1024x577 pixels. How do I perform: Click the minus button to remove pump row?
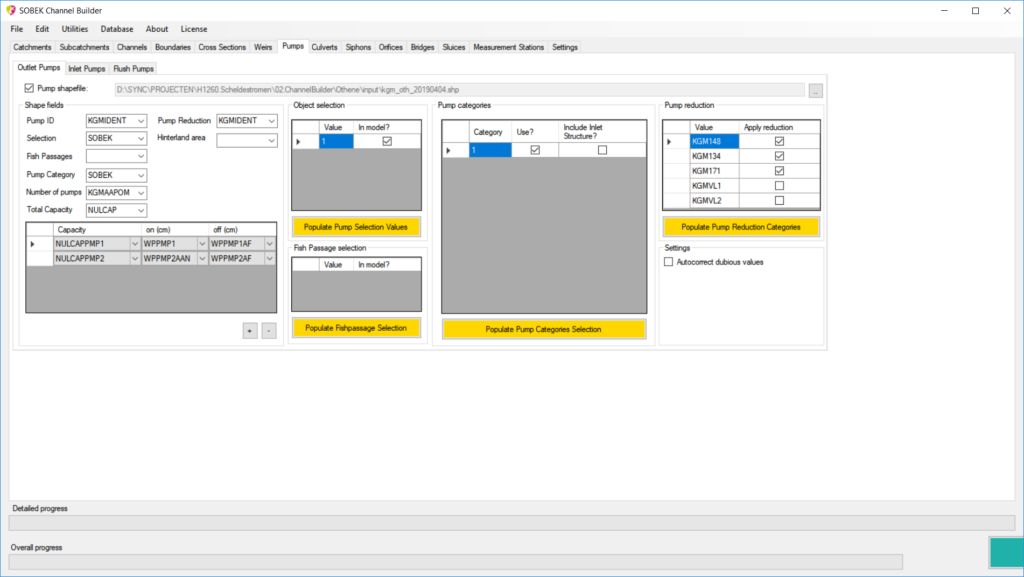coord(269,331)
